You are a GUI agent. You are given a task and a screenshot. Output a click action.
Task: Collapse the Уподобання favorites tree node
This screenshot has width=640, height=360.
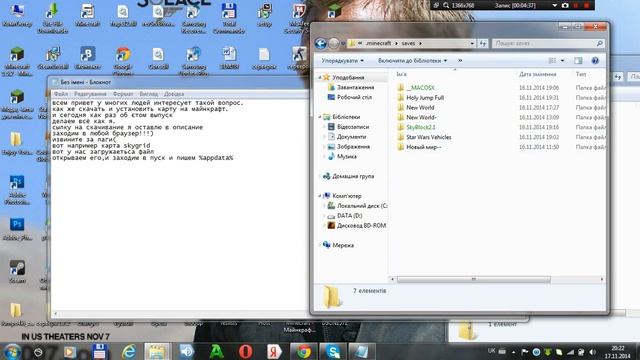(x=320, y=77)
